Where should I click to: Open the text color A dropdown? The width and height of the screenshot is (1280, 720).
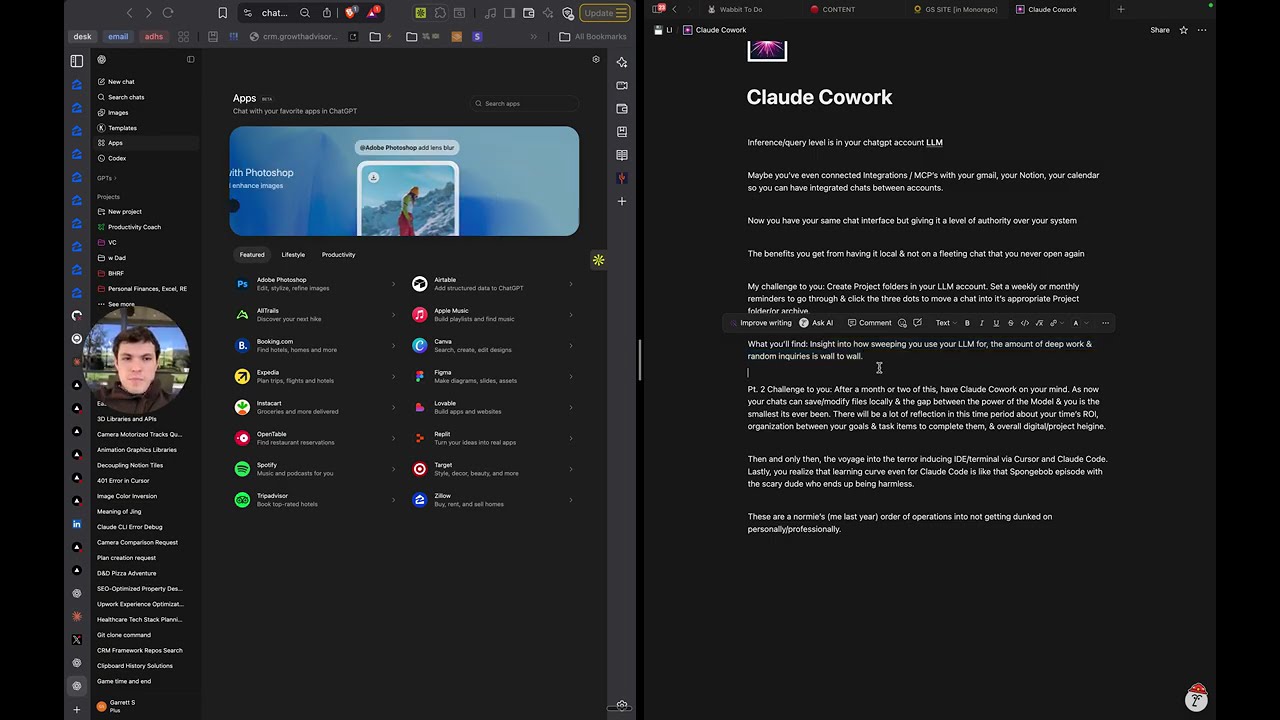coord(1078,323)
